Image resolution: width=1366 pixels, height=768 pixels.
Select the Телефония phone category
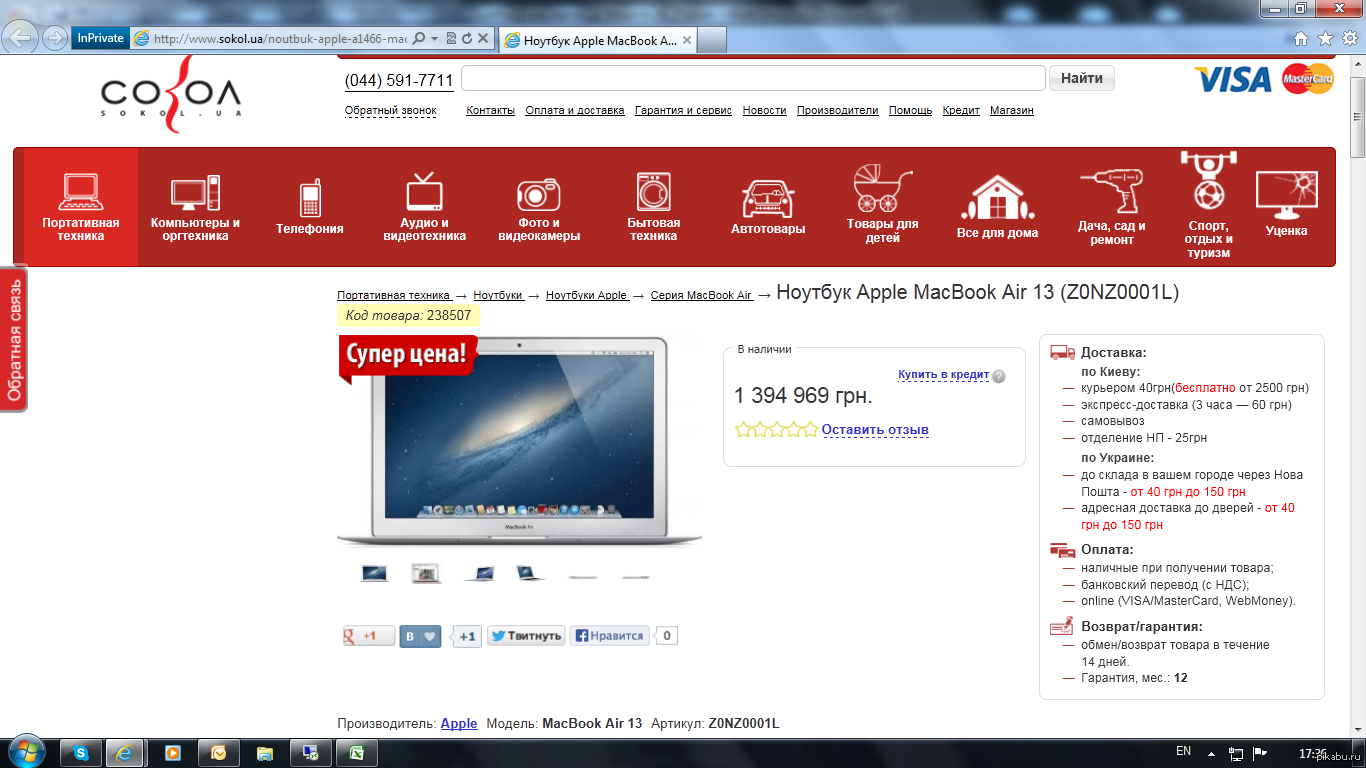[310, 207]
